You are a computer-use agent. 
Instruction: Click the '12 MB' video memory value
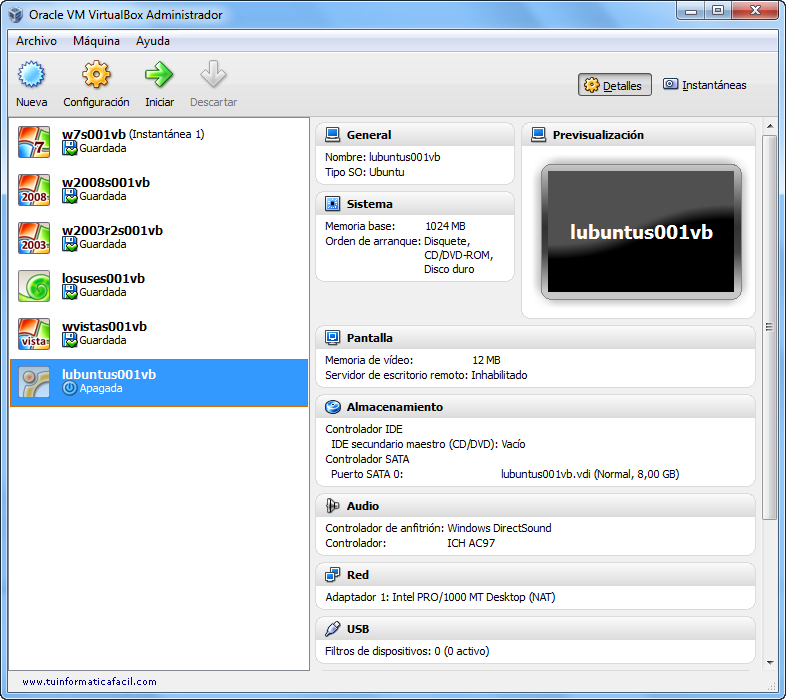pyautogui.click(x=486, y=360)
